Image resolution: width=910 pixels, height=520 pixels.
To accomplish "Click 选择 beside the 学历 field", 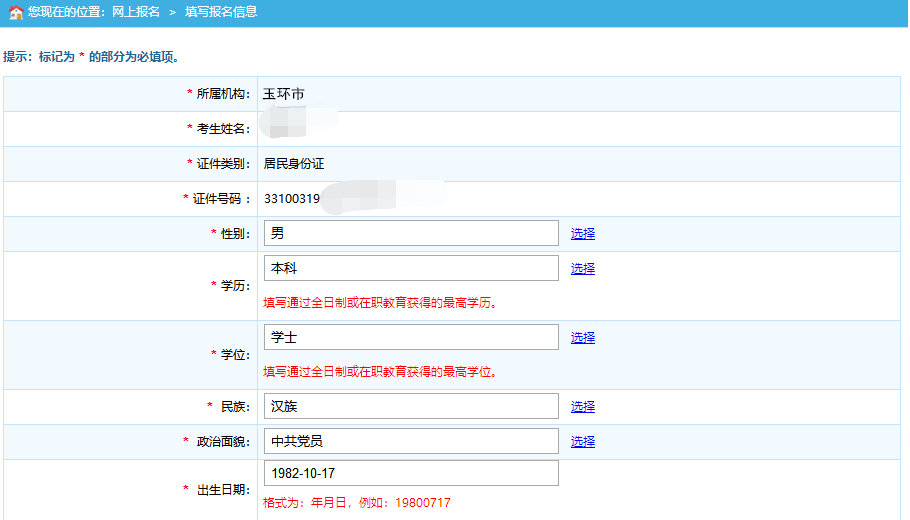I will tap(583, 268).
